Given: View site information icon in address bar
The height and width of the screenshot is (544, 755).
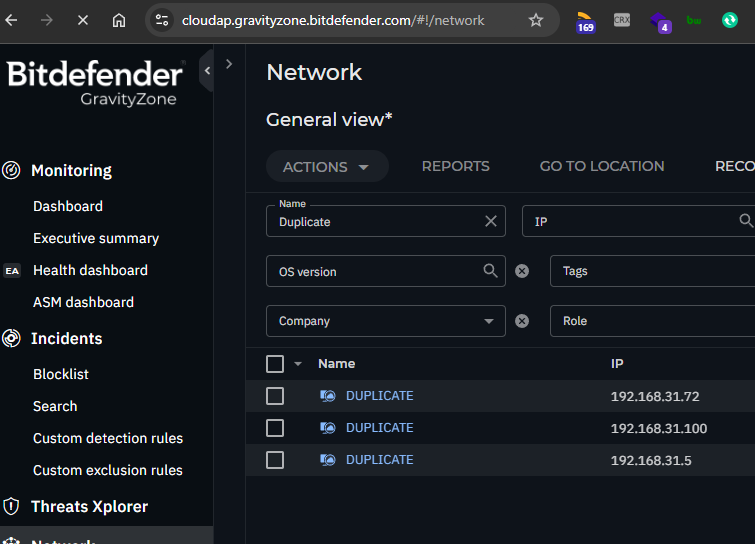Looking at the screenshot, I should click(x=162, y=20).
